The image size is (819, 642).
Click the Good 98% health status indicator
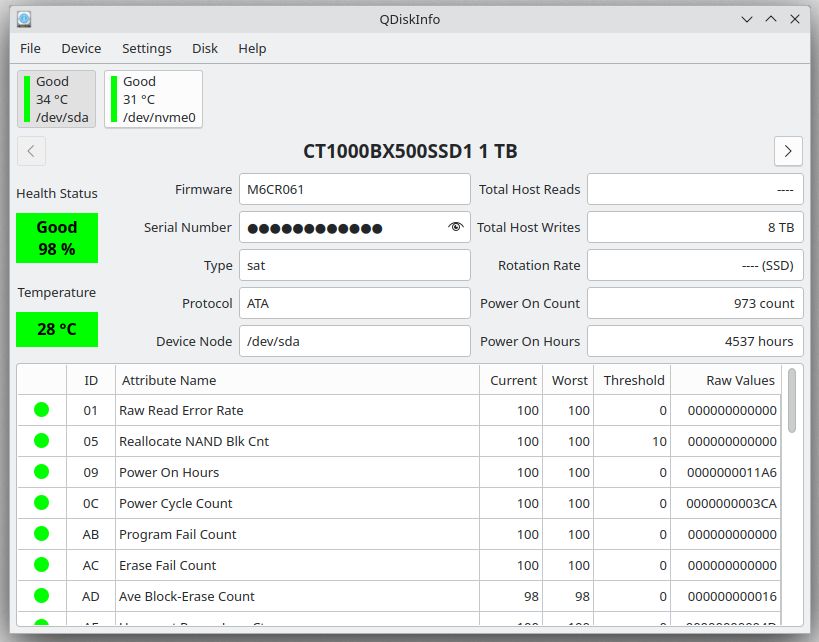(57, 237)
